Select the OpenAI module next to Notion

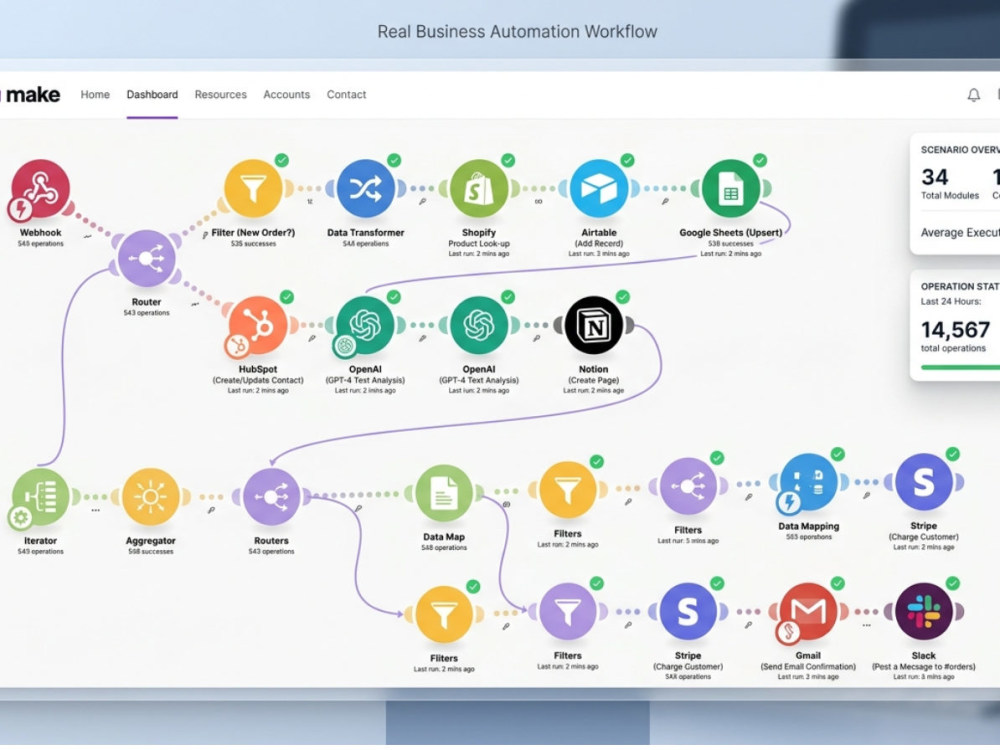479,325
